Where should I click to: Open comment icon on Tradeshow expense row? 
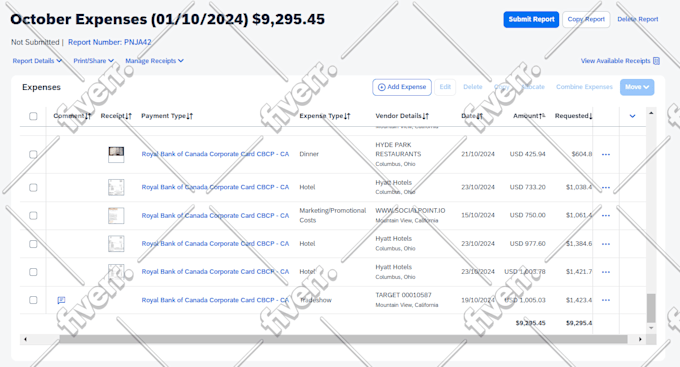(61, 300)
